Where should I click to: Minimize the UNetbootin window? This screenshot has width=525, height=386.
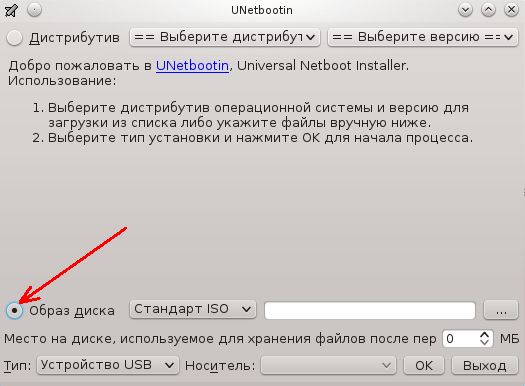pyautogui.click(x=465, y=10)
